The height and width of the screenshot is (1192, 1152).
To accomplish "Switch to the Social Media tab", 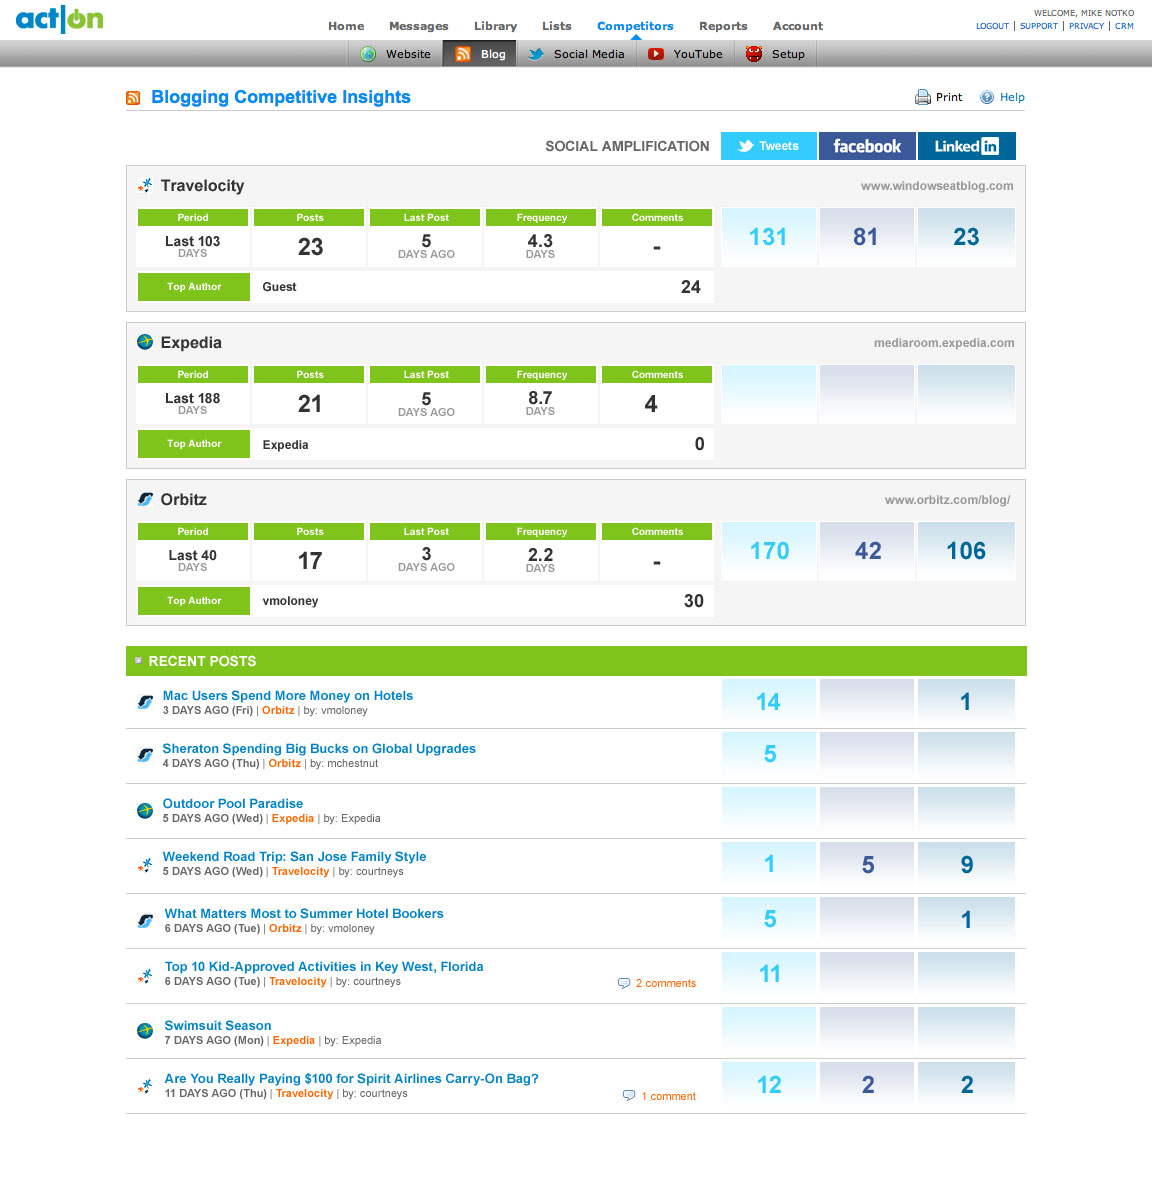I will pos(576,54).
